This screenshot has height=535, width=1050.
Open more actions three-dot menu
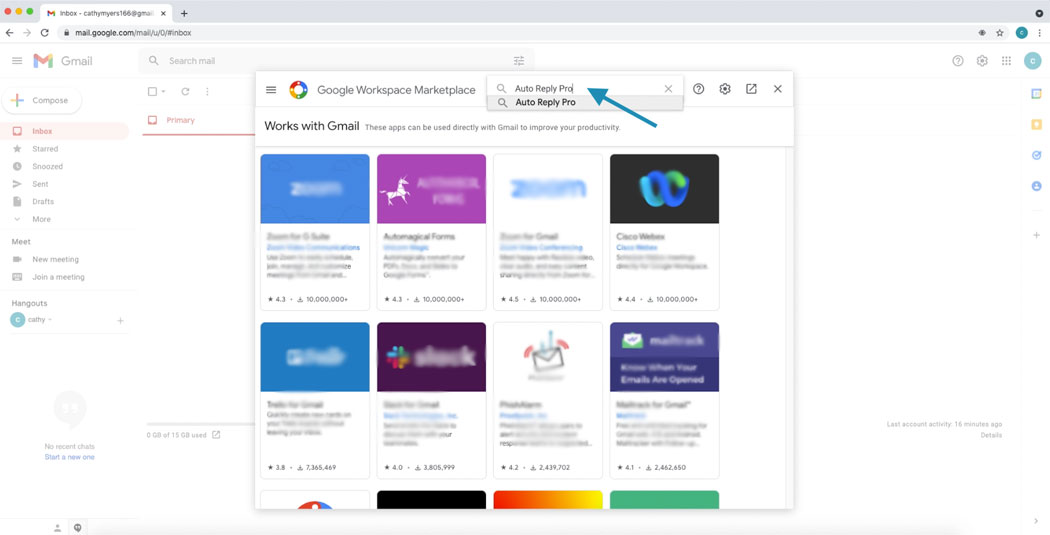click(207, 92)
